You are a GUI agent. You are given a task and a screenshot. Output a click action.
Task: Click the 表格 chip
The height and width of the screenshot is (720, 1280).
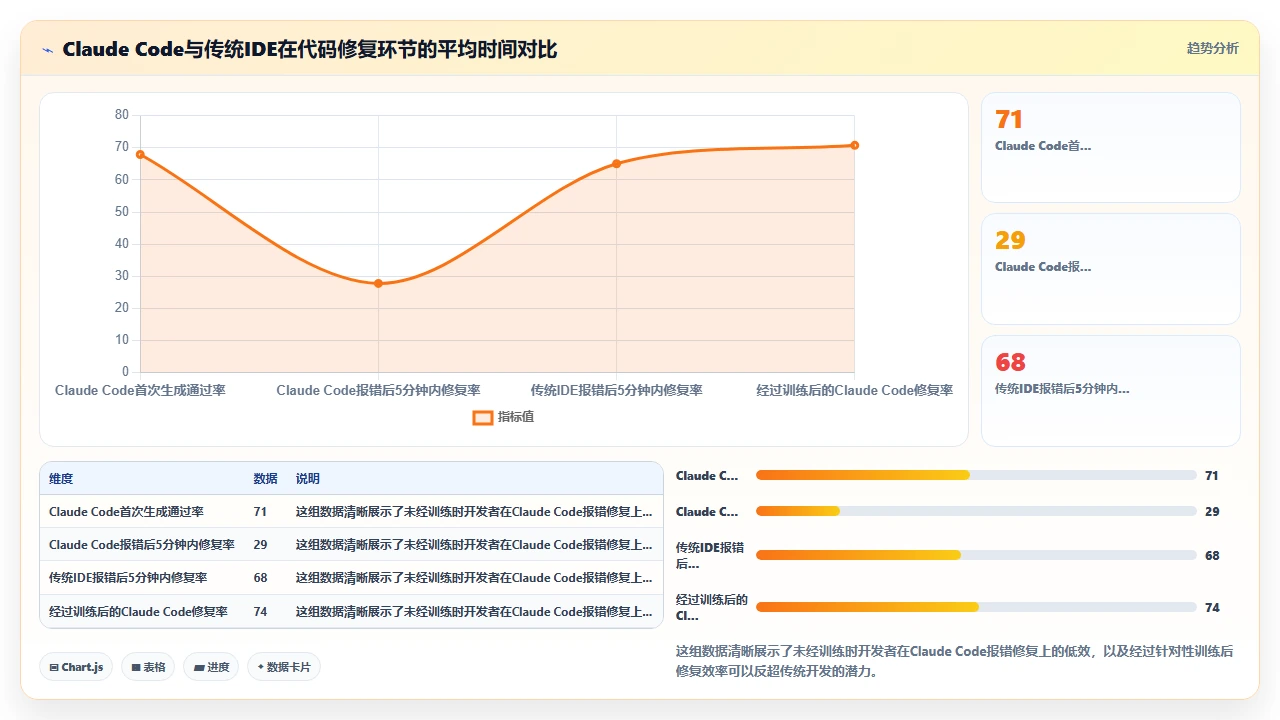(x=148, y=667)
